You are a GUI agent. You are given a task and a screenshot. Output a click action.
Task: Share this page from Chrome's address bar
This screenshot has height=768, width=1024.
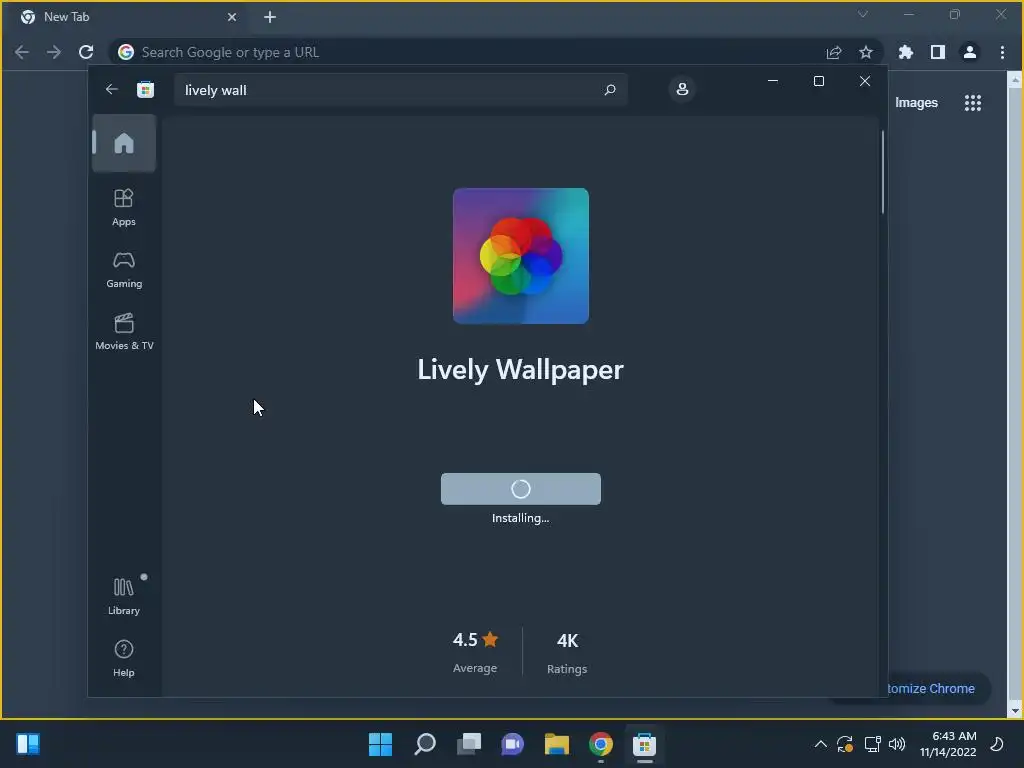(x=834, y=52)
